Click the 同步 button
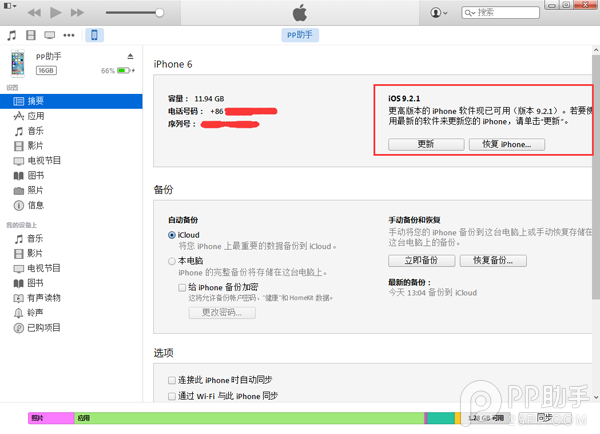 (x=544, y=418)
